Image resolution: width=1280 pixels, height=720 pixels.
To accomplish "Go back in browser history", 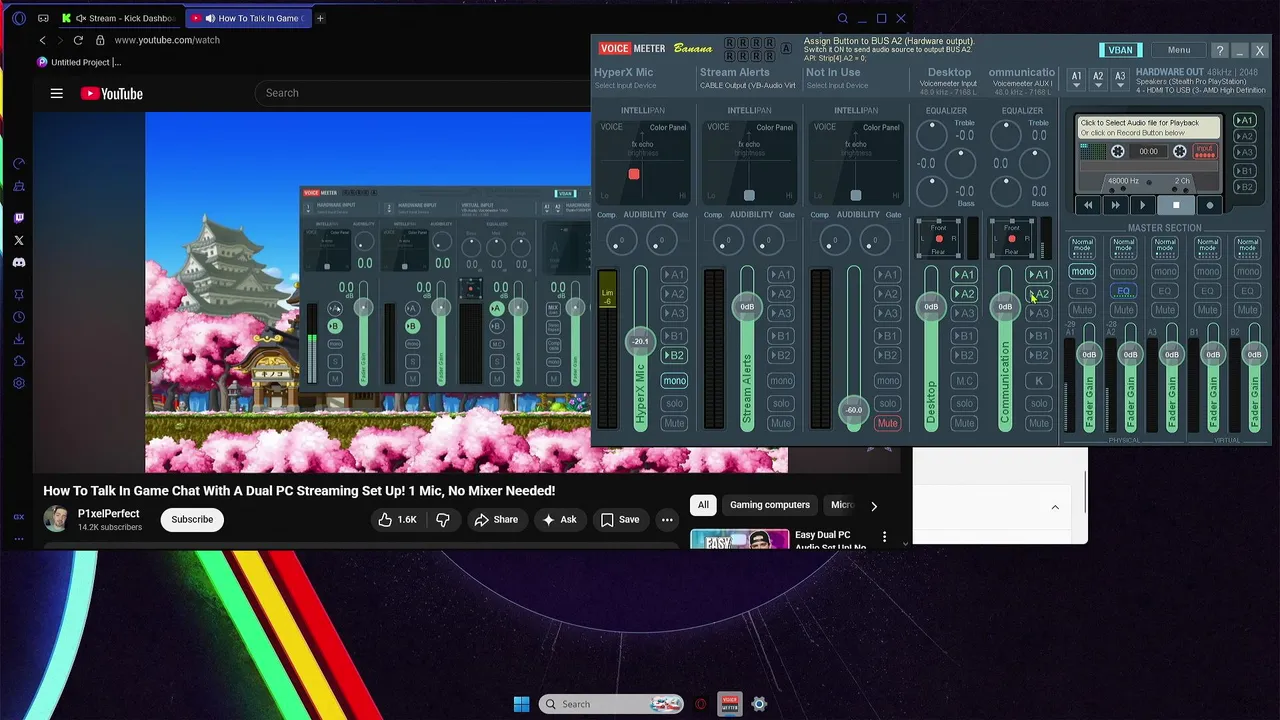I will pos(42,40).
